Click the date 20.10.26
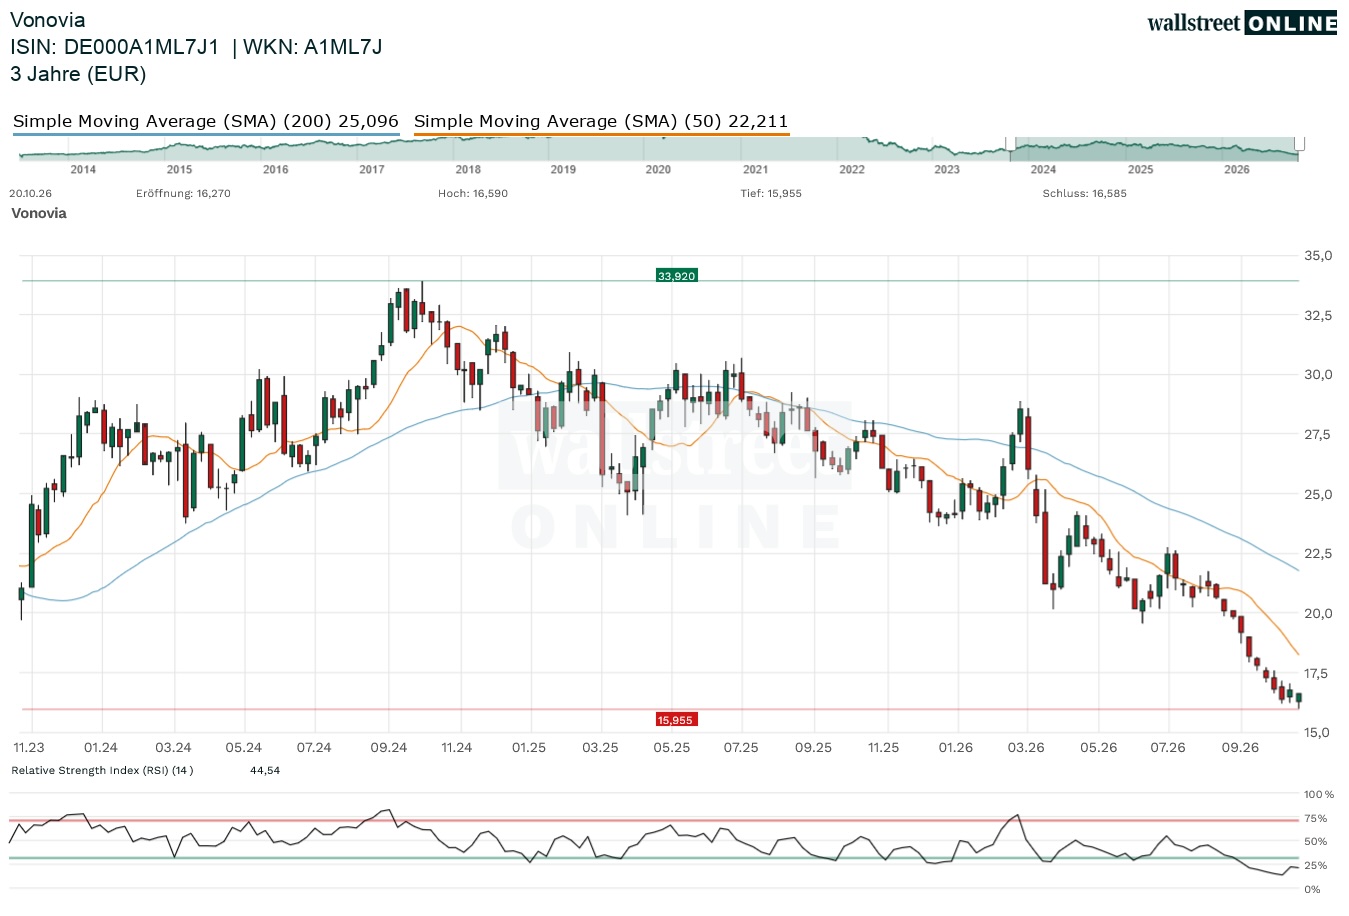 tap(30, 194)
